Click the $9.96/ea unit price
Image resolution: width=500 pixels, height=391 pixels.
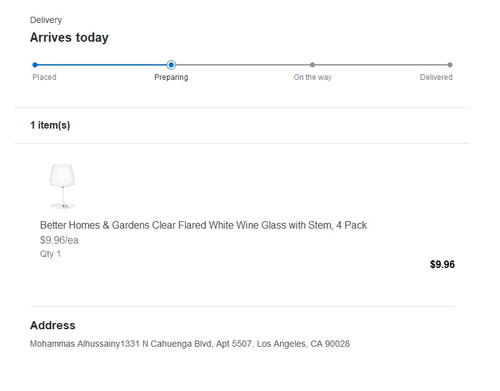click(59, 240)
